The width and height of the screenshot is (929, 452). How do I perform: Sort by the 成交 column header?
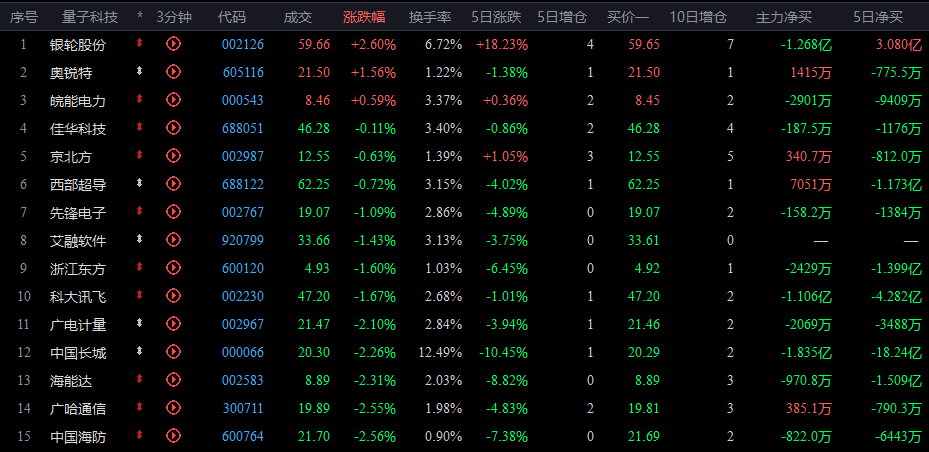click(x=297, y=17)
